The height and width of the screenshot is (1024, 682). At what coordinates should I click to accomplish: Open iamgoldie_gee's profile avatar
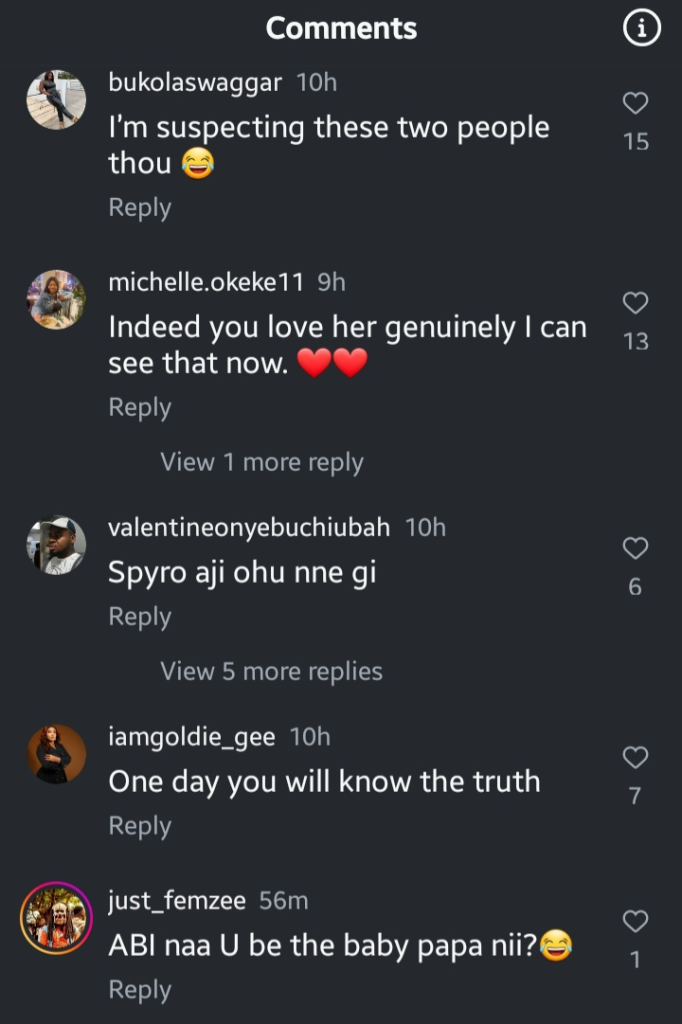tap(56, 754)
